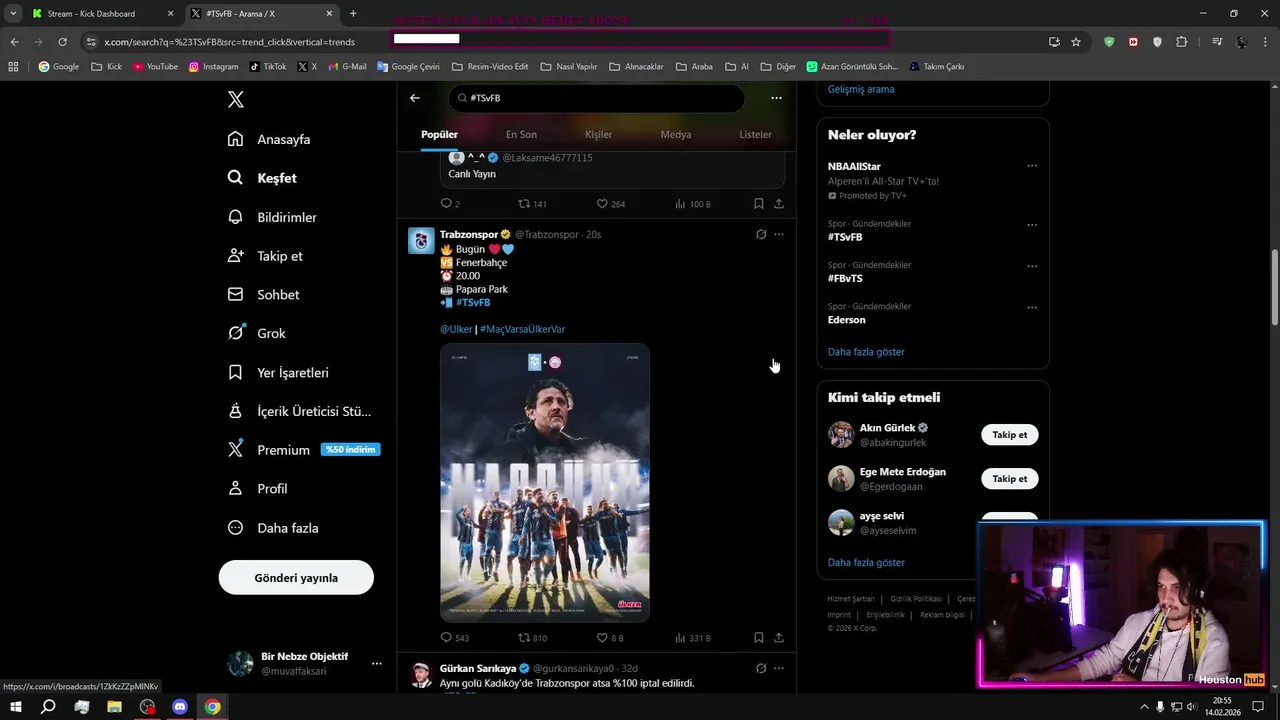Share the Trabzonspor post

click(778, 637)
